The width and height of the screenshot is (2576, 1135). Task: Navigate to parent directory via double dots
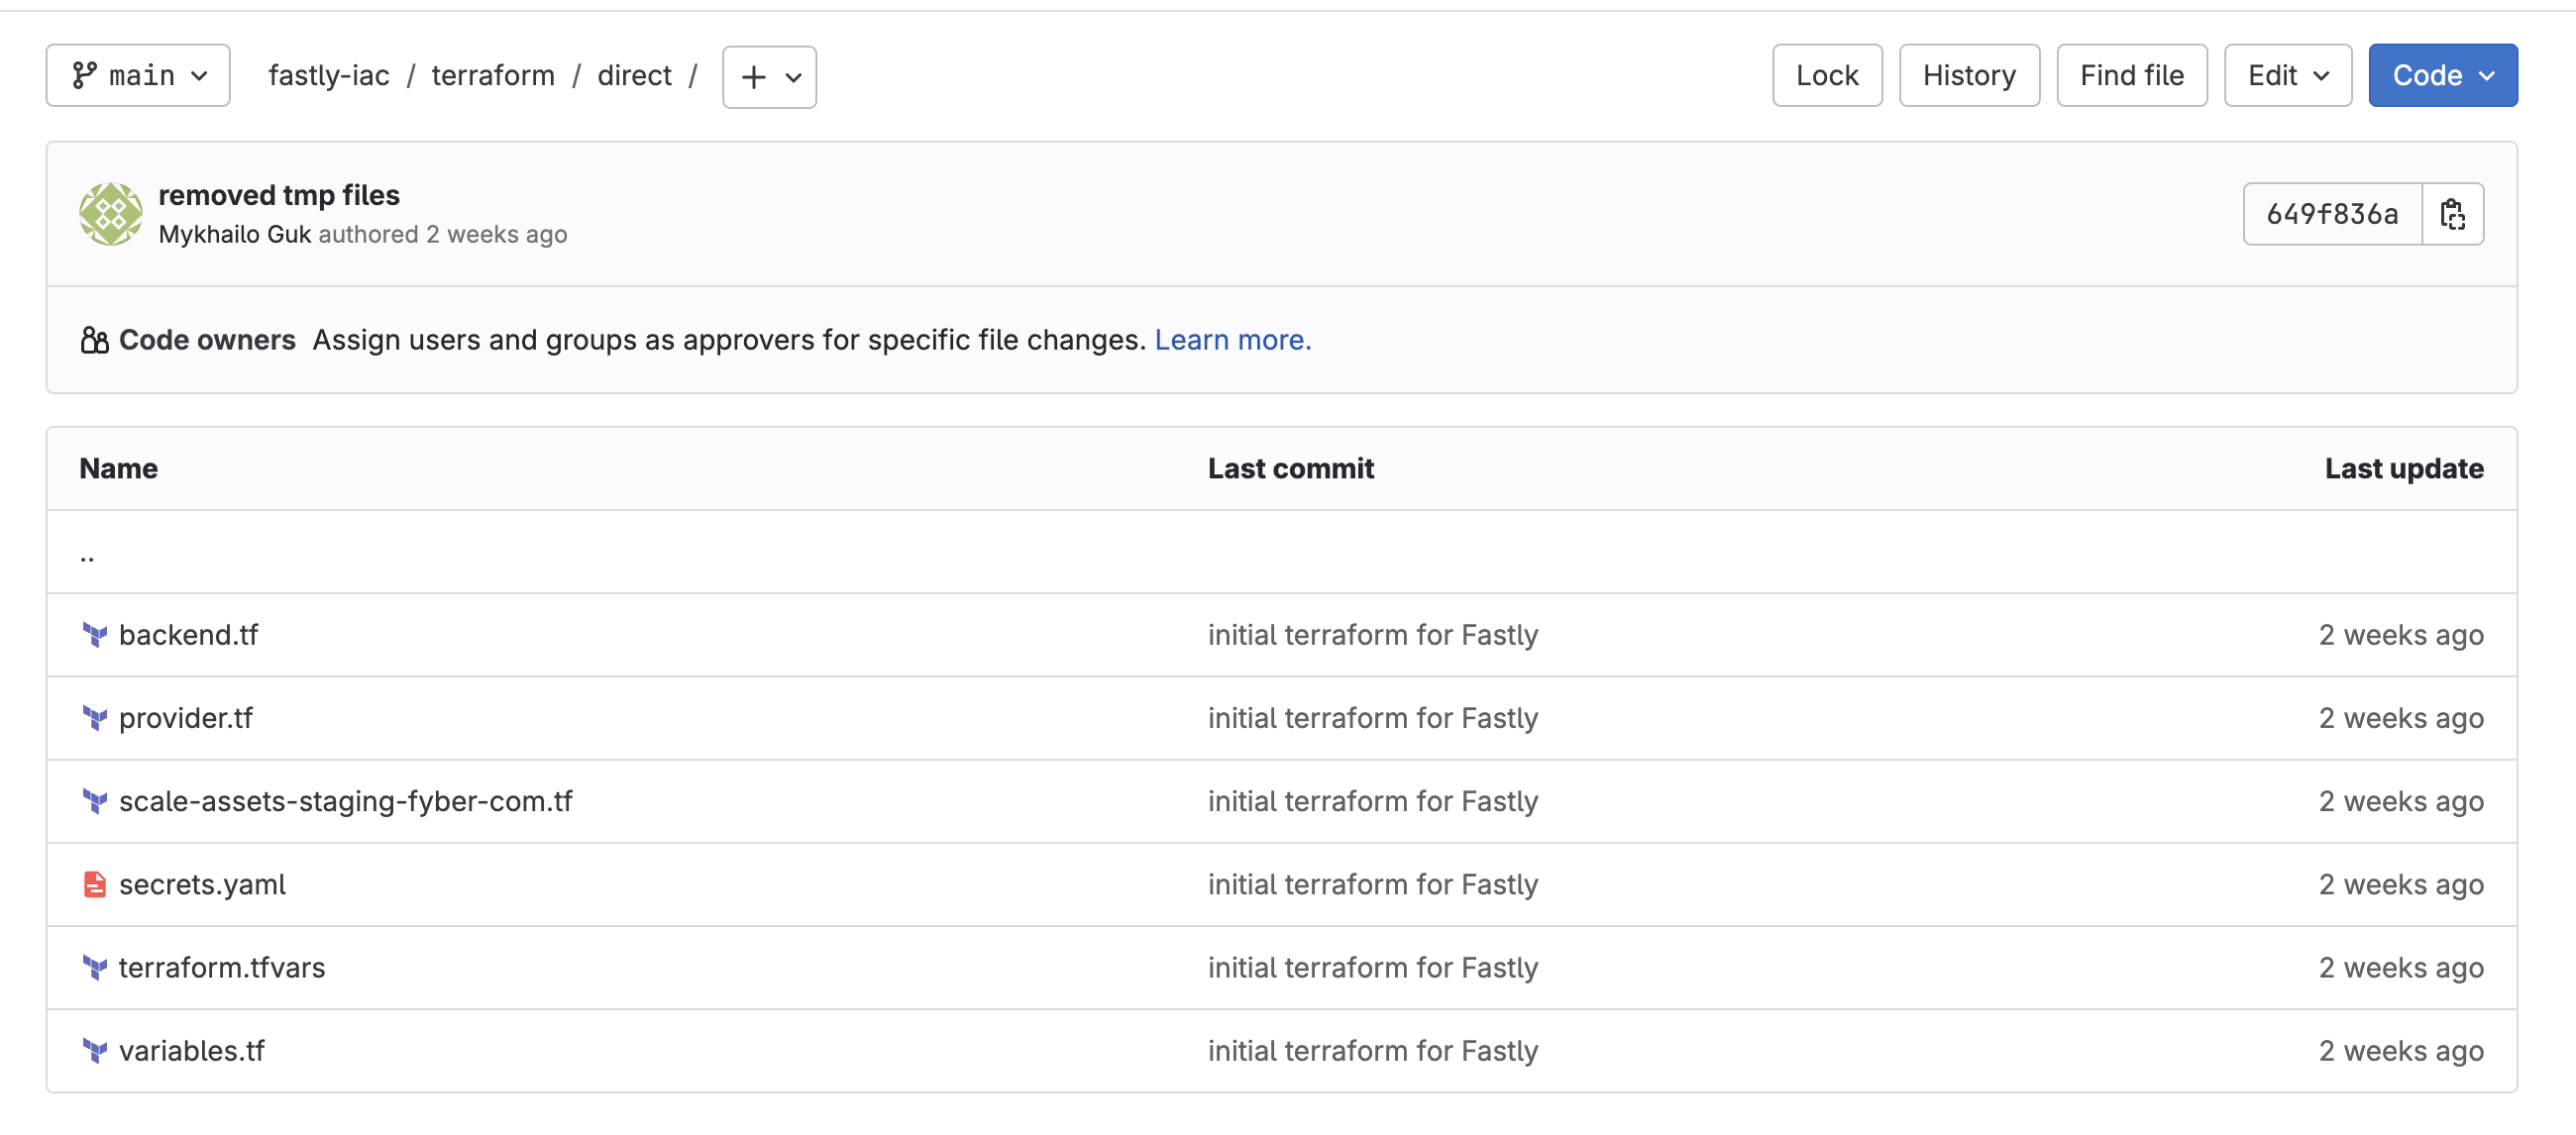pyautogui.click(x=87, y=554)
